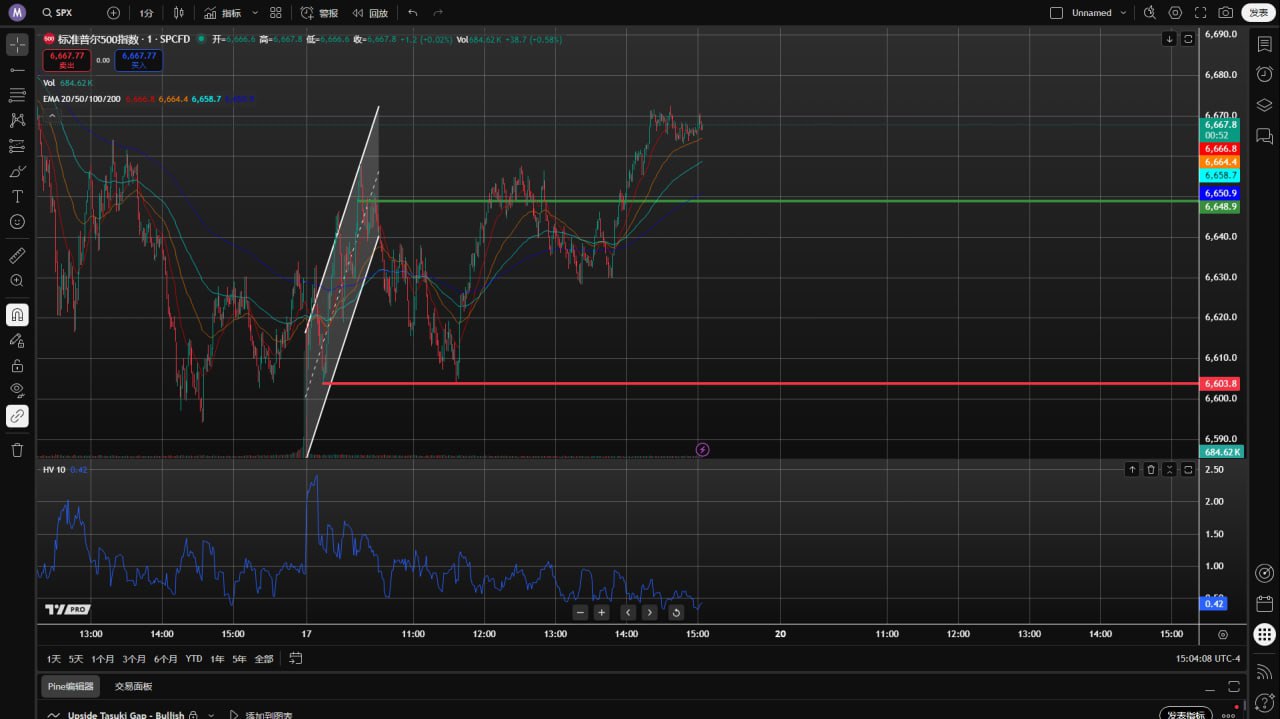Screen dimensions: 1280x719
Task: Click the trash icon to remove drawings
Action: point(17,450)
